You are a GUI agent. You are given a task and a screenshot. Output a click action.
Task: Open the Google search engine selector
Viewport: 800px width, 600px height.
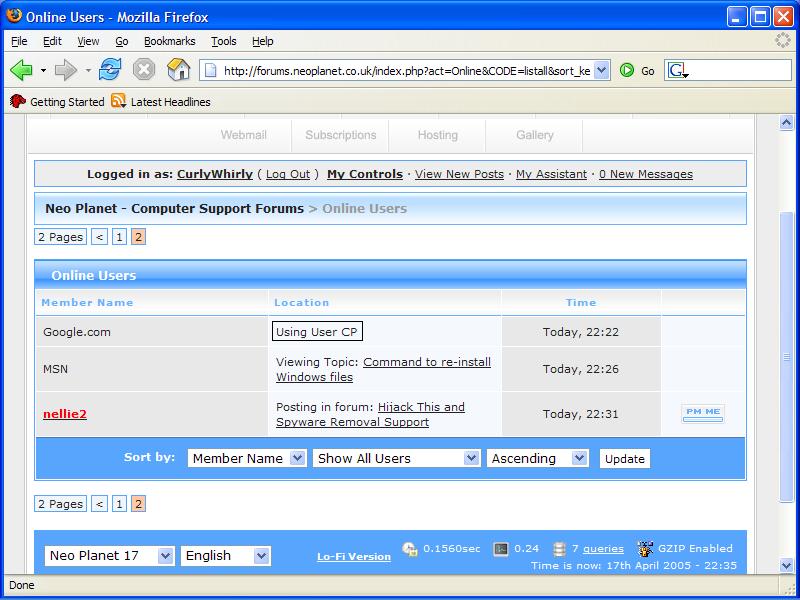pos(679,71)
